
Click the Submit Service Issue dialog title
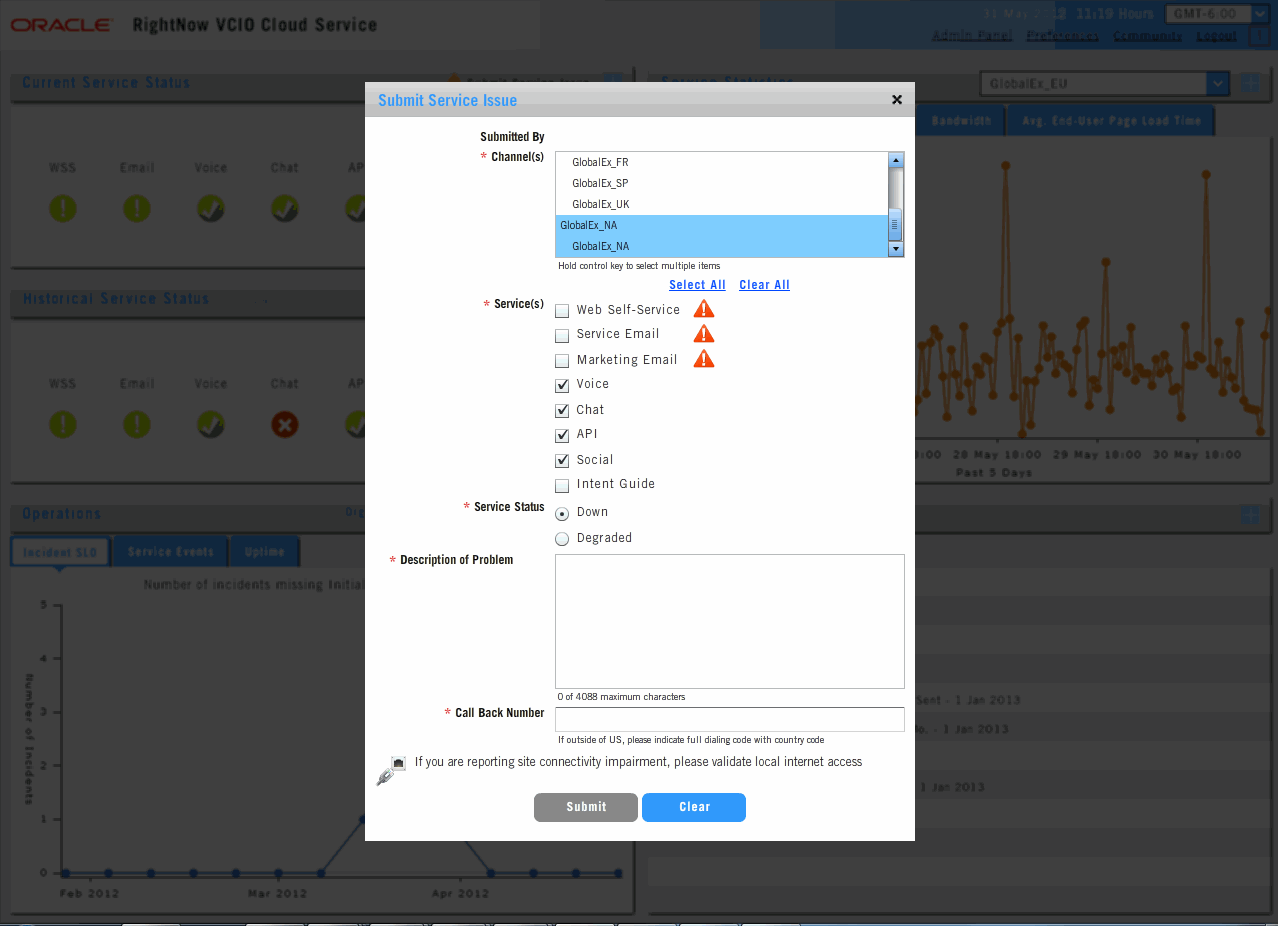pos(448,100)
